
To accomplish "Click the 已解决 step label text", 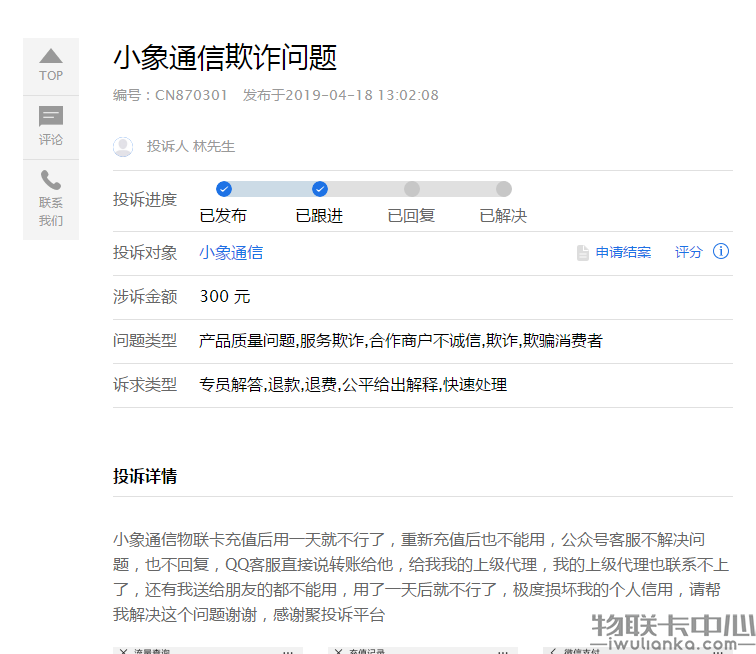I will pos(503,216).
